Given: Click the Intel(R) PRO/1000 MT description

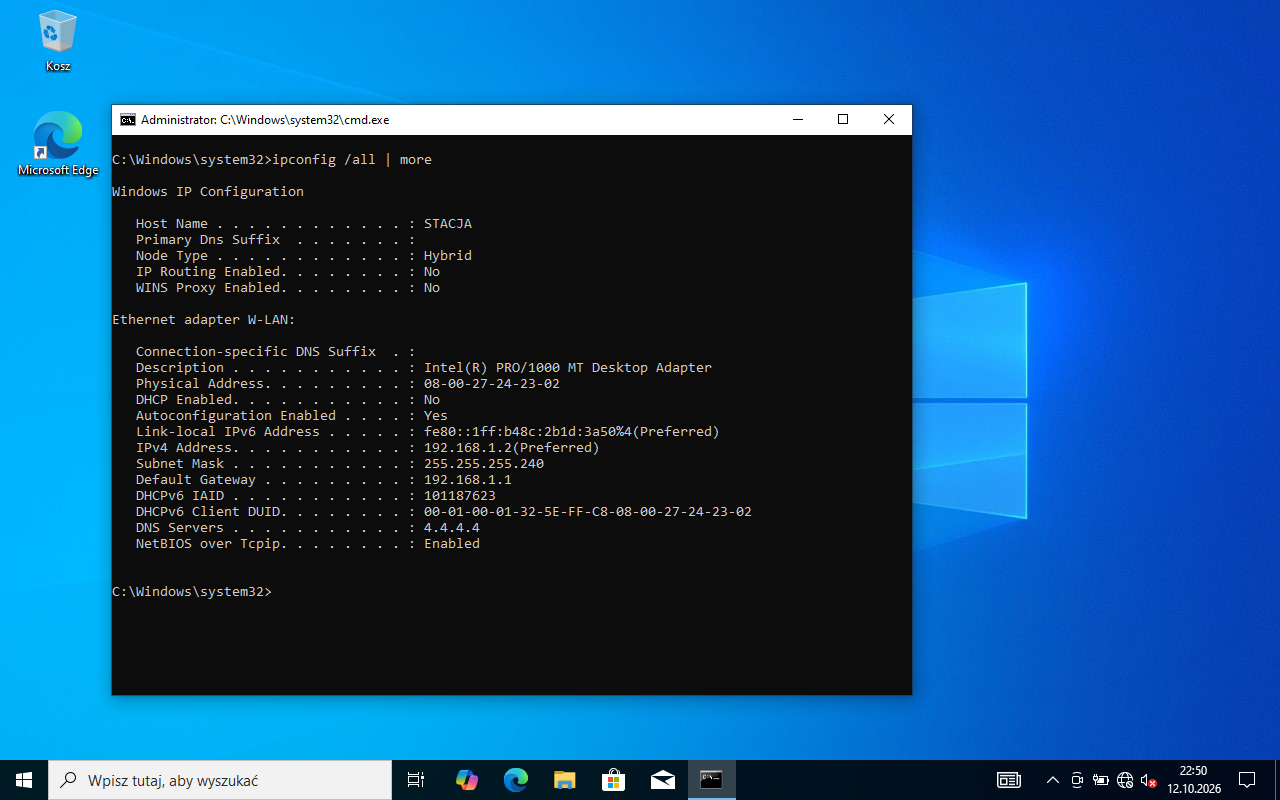Looking at the screenshot, I should (568, 368).
